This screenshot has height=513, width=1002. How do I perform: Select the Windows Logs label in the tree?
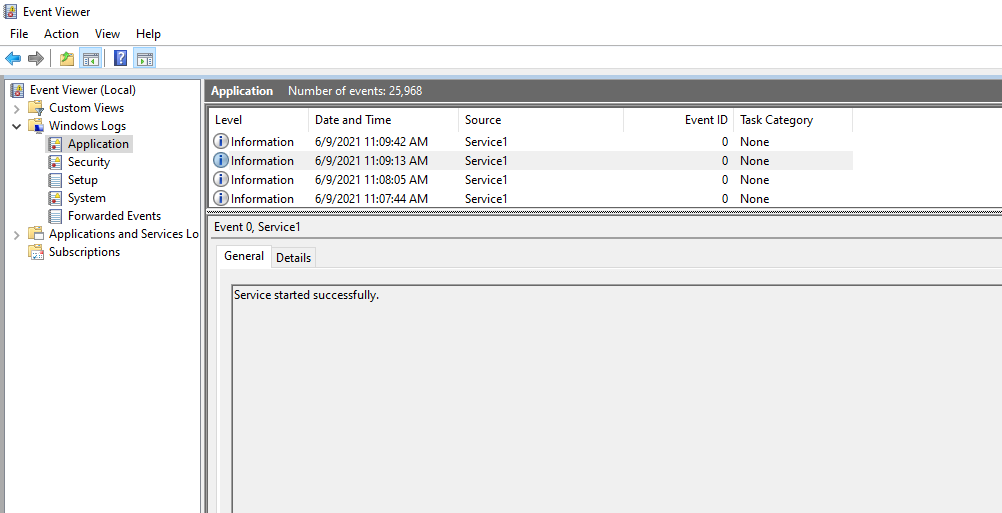[x=88, y=126]
